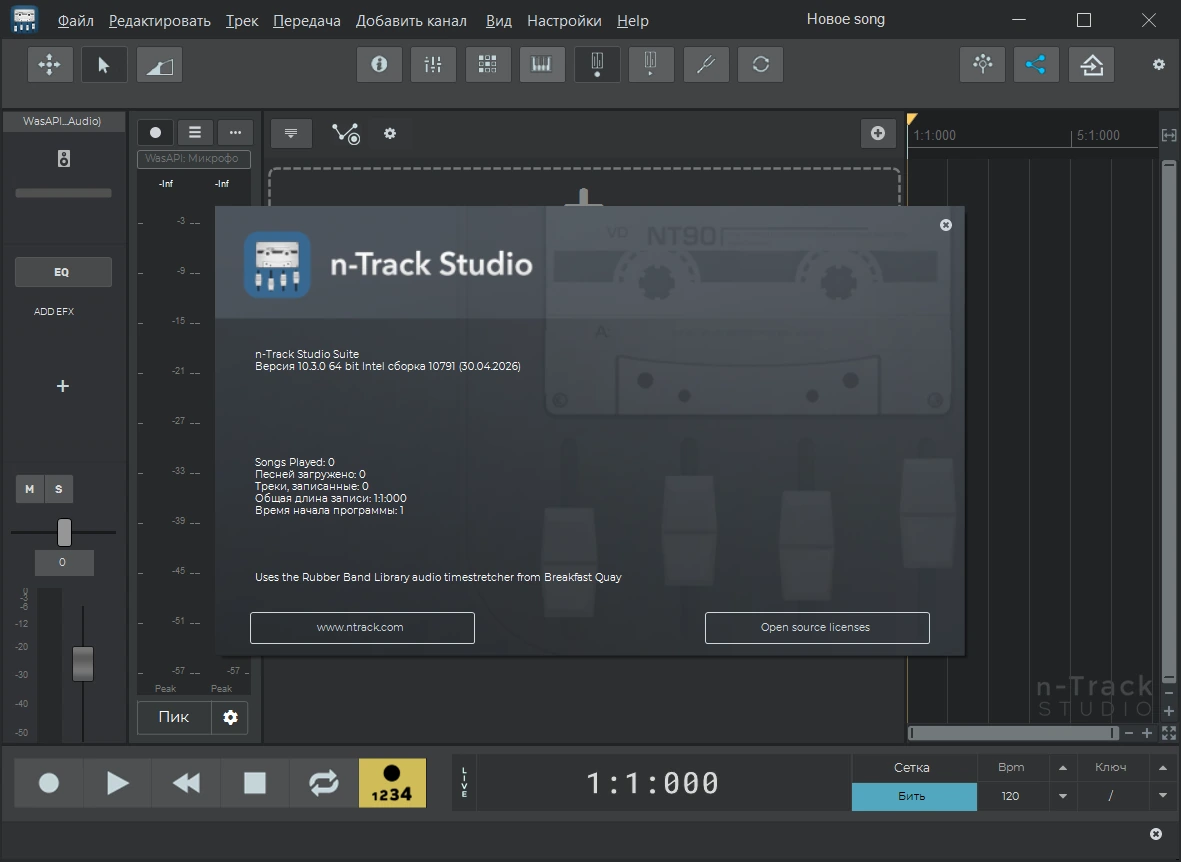Open the Songtree collaboration icon
The height and width of the screenshot is (862, 1181).
click(x=982, y=64)
